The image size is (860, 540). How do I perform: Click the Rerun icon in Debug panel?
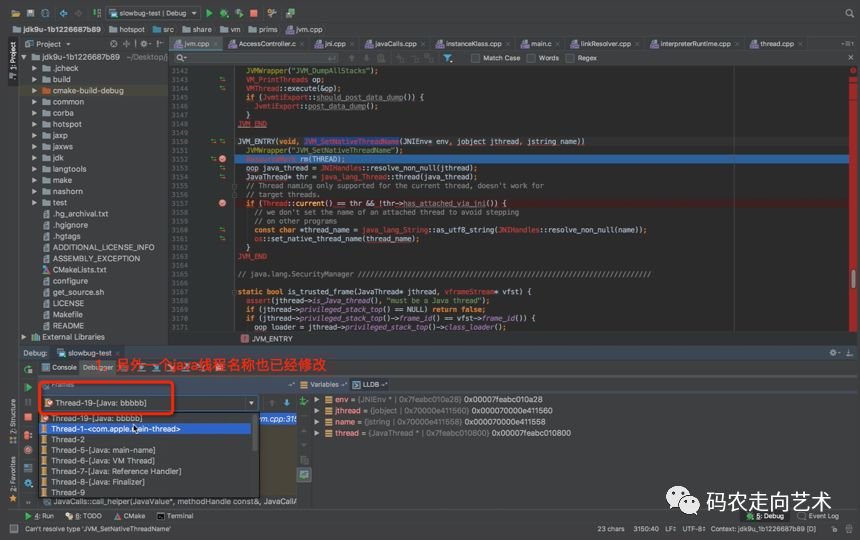(x=28, y=370)
